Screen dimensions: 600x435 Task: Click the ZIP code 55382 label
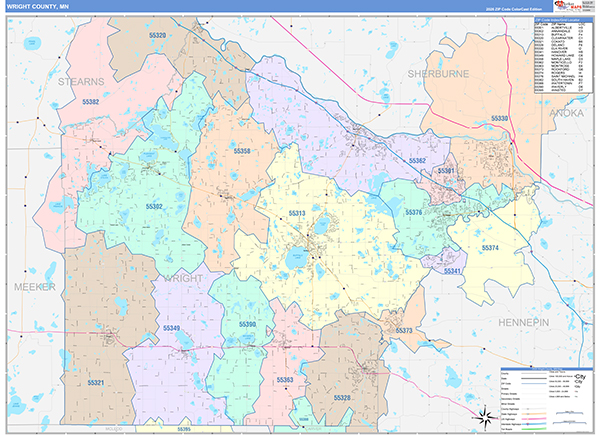tap(92, 102)
